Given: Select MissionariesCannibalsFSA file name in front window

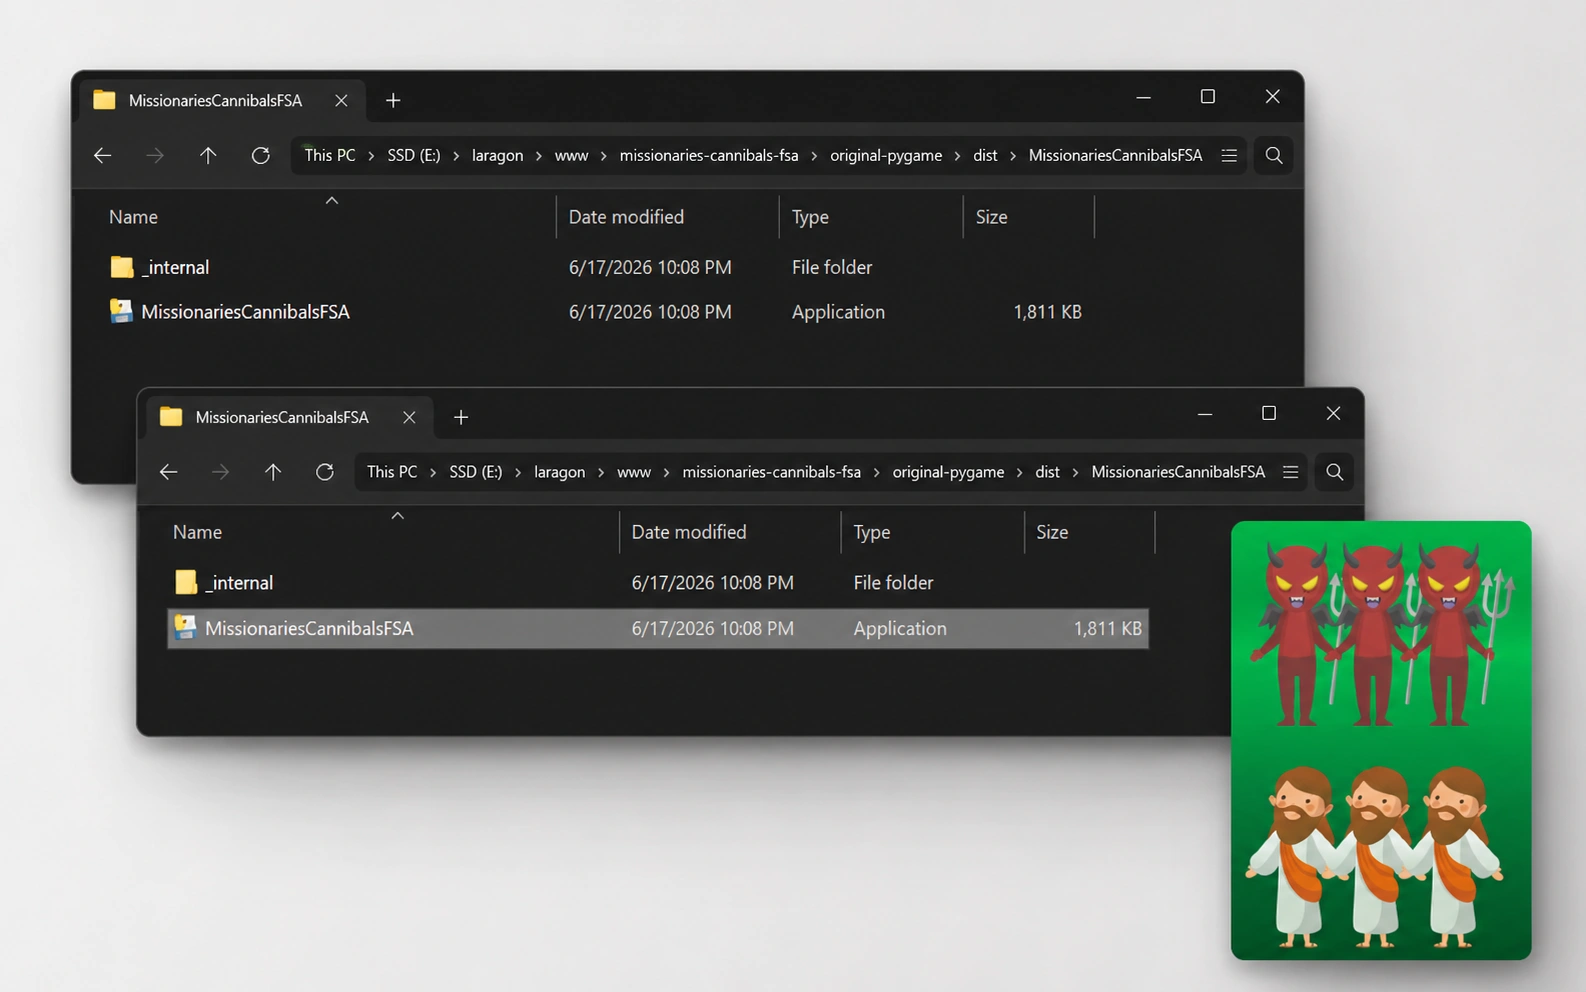Looking at the screenshot, I should [309, 628].
